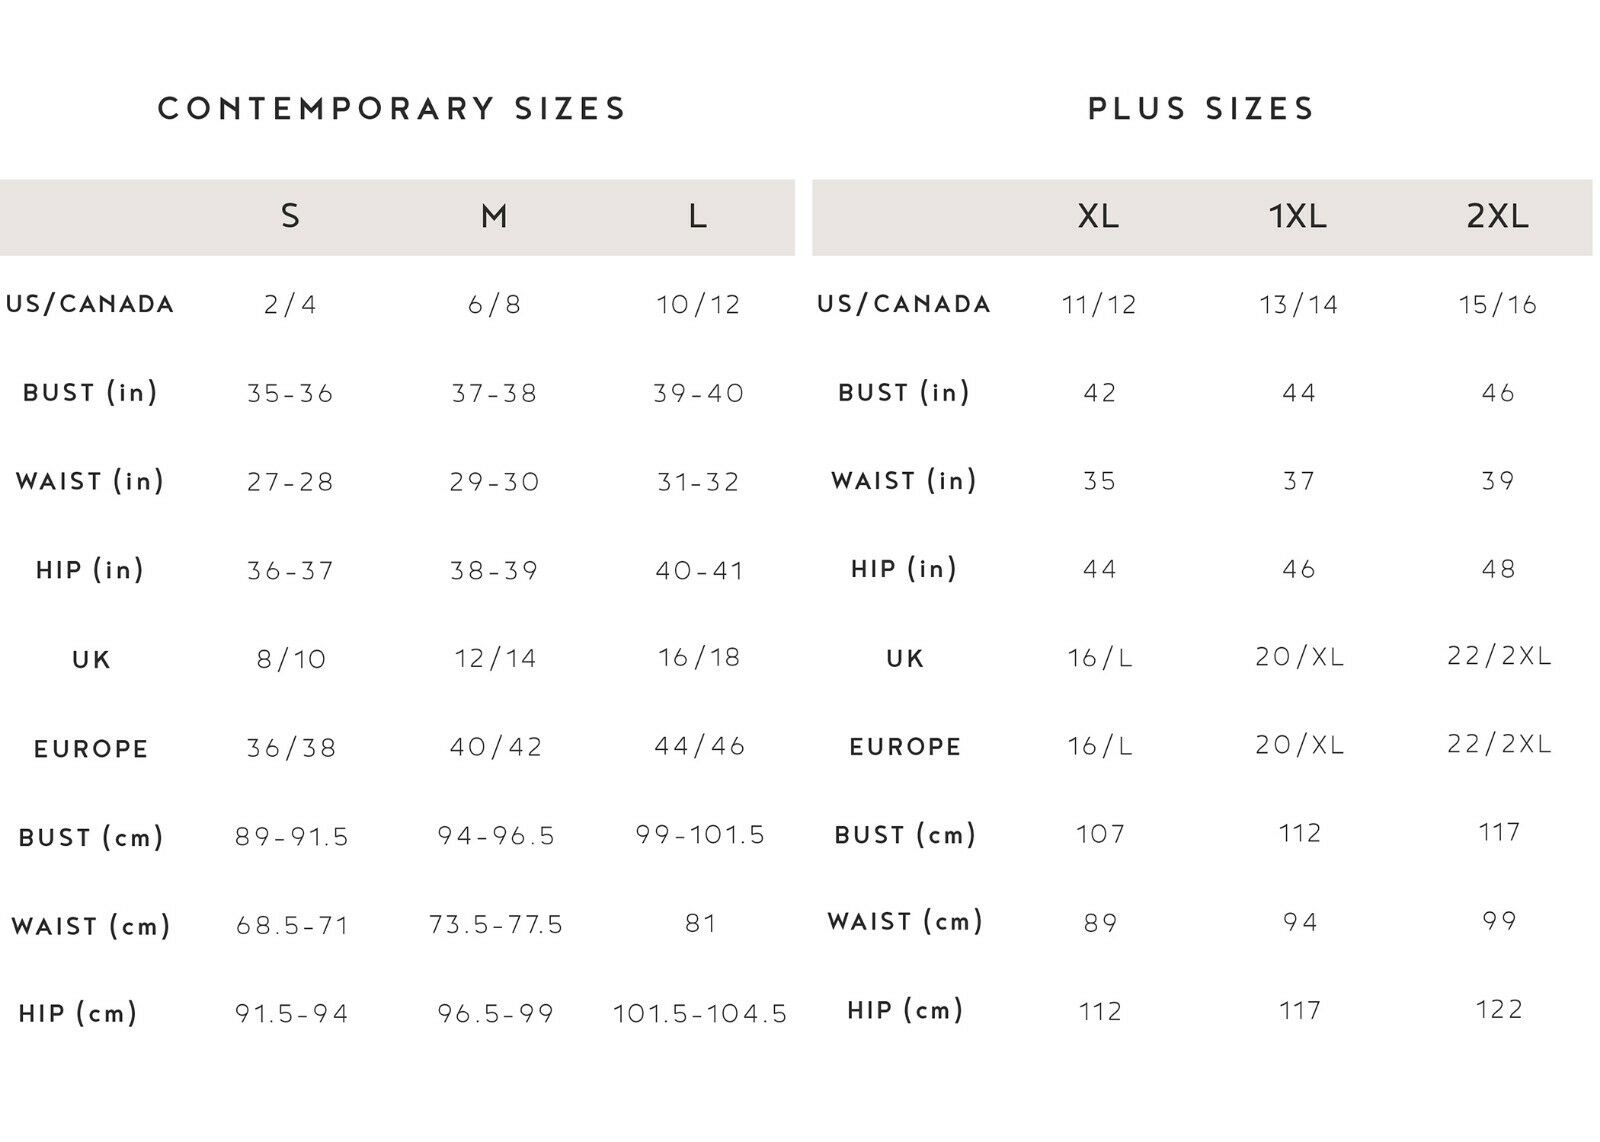The width and height of the screenshot is (1600, 1142).
Task: Click the 37-38 bust inches value
Action: click(x=494, y=393)
